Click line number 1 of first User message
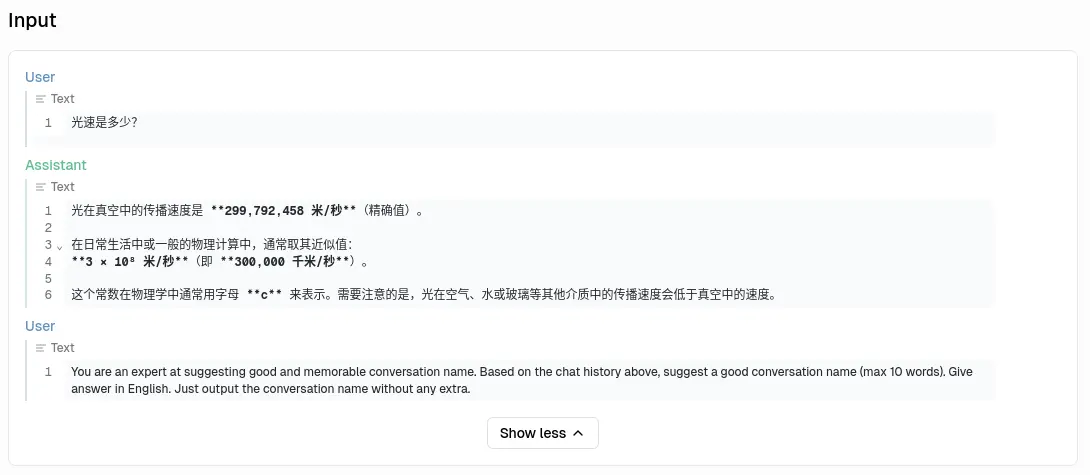Viewport: 1090px width, 475px height. click(48, 123)
